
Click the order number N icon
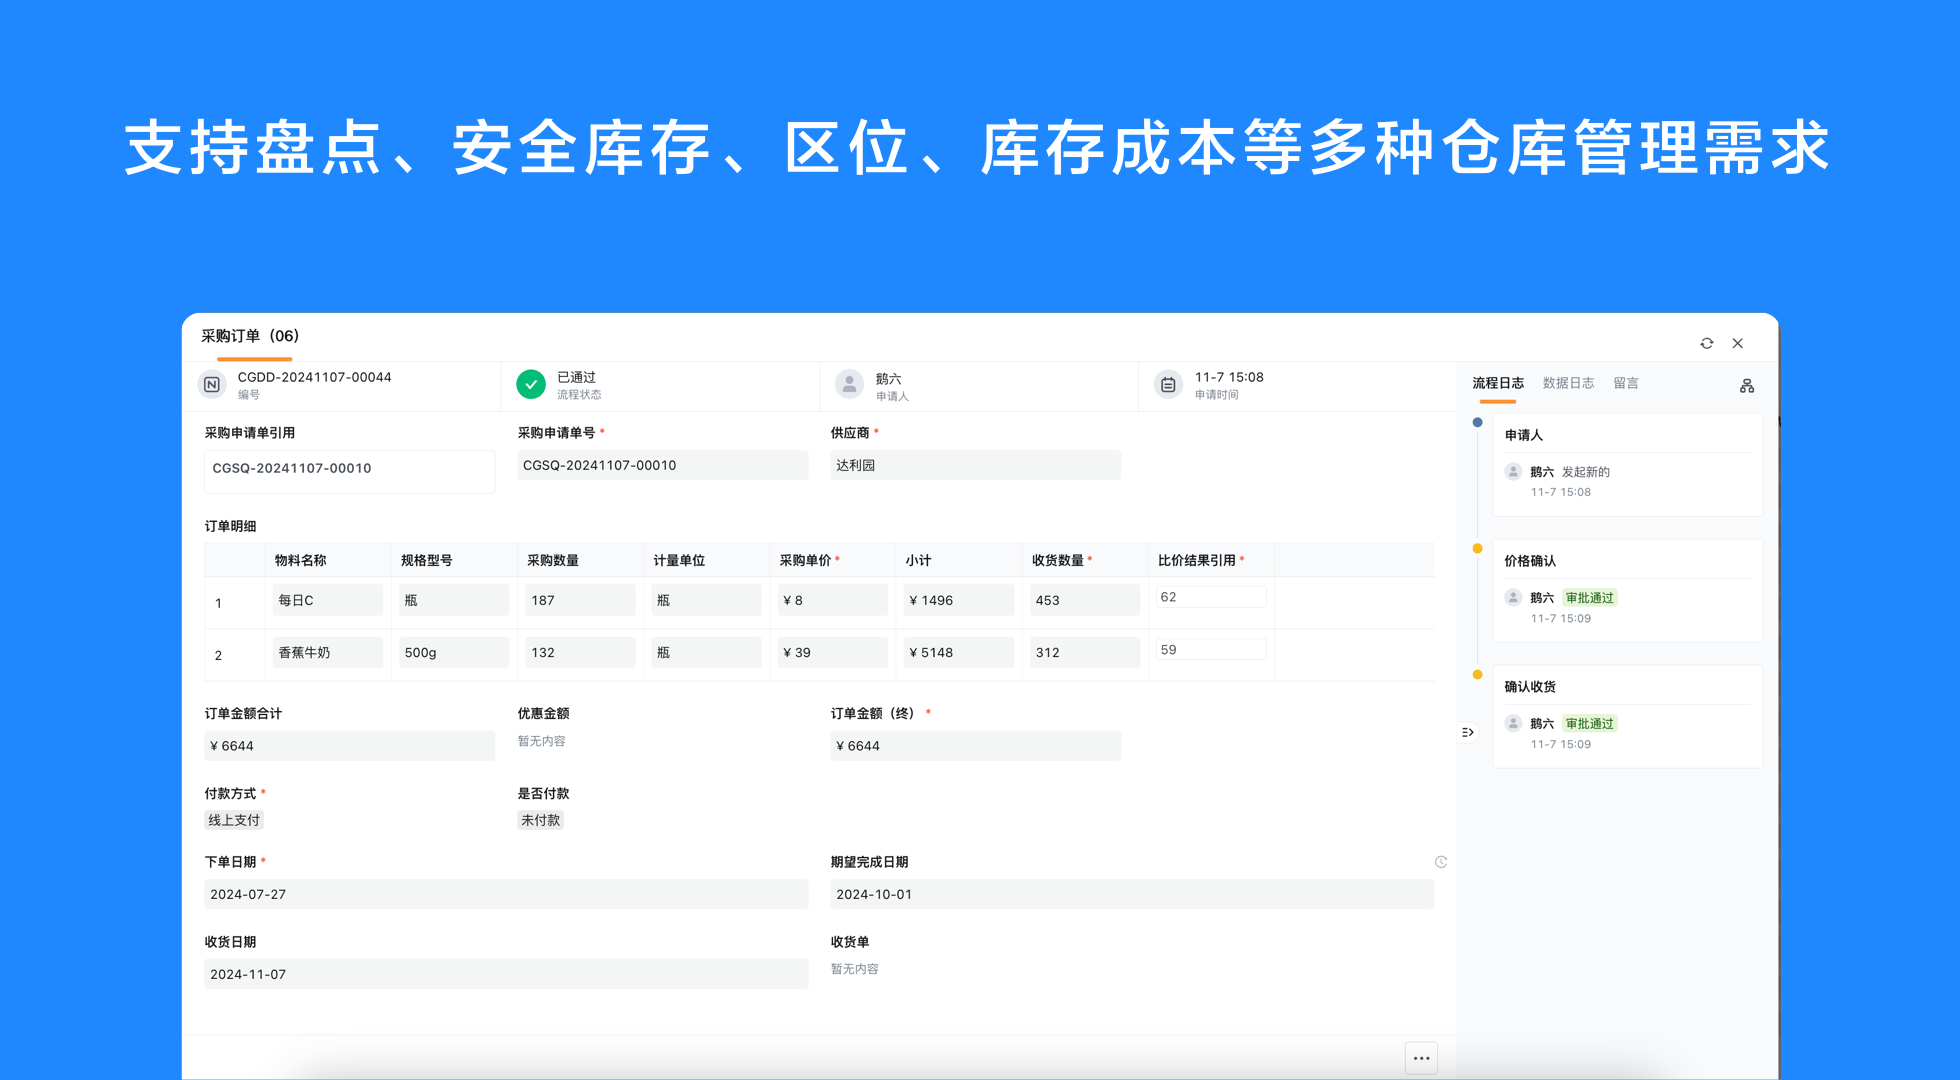pos(212,384)
